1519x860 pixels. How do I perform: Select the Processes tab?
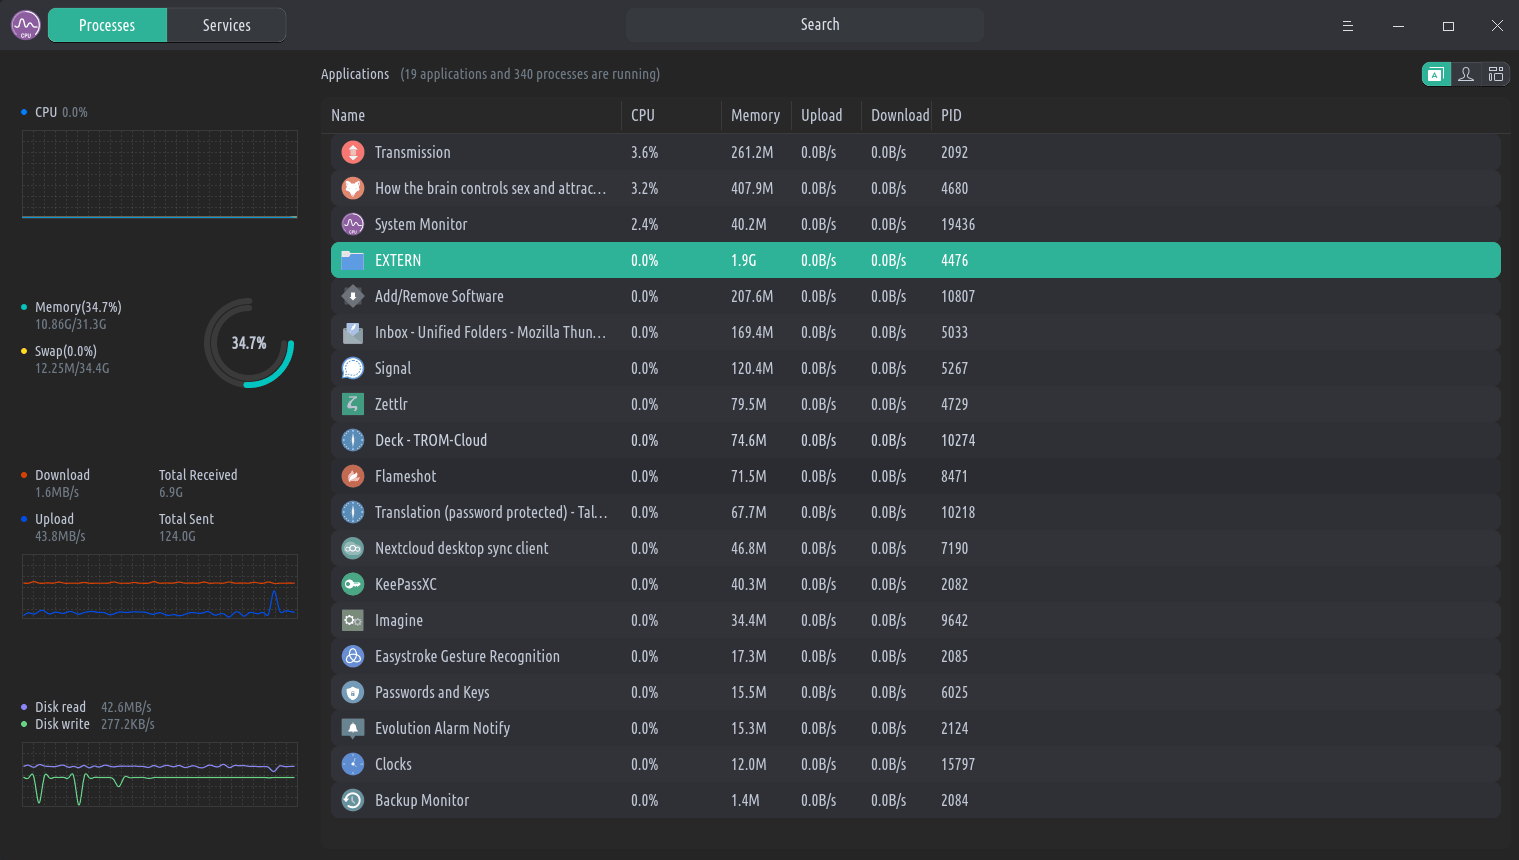(107, 25)
